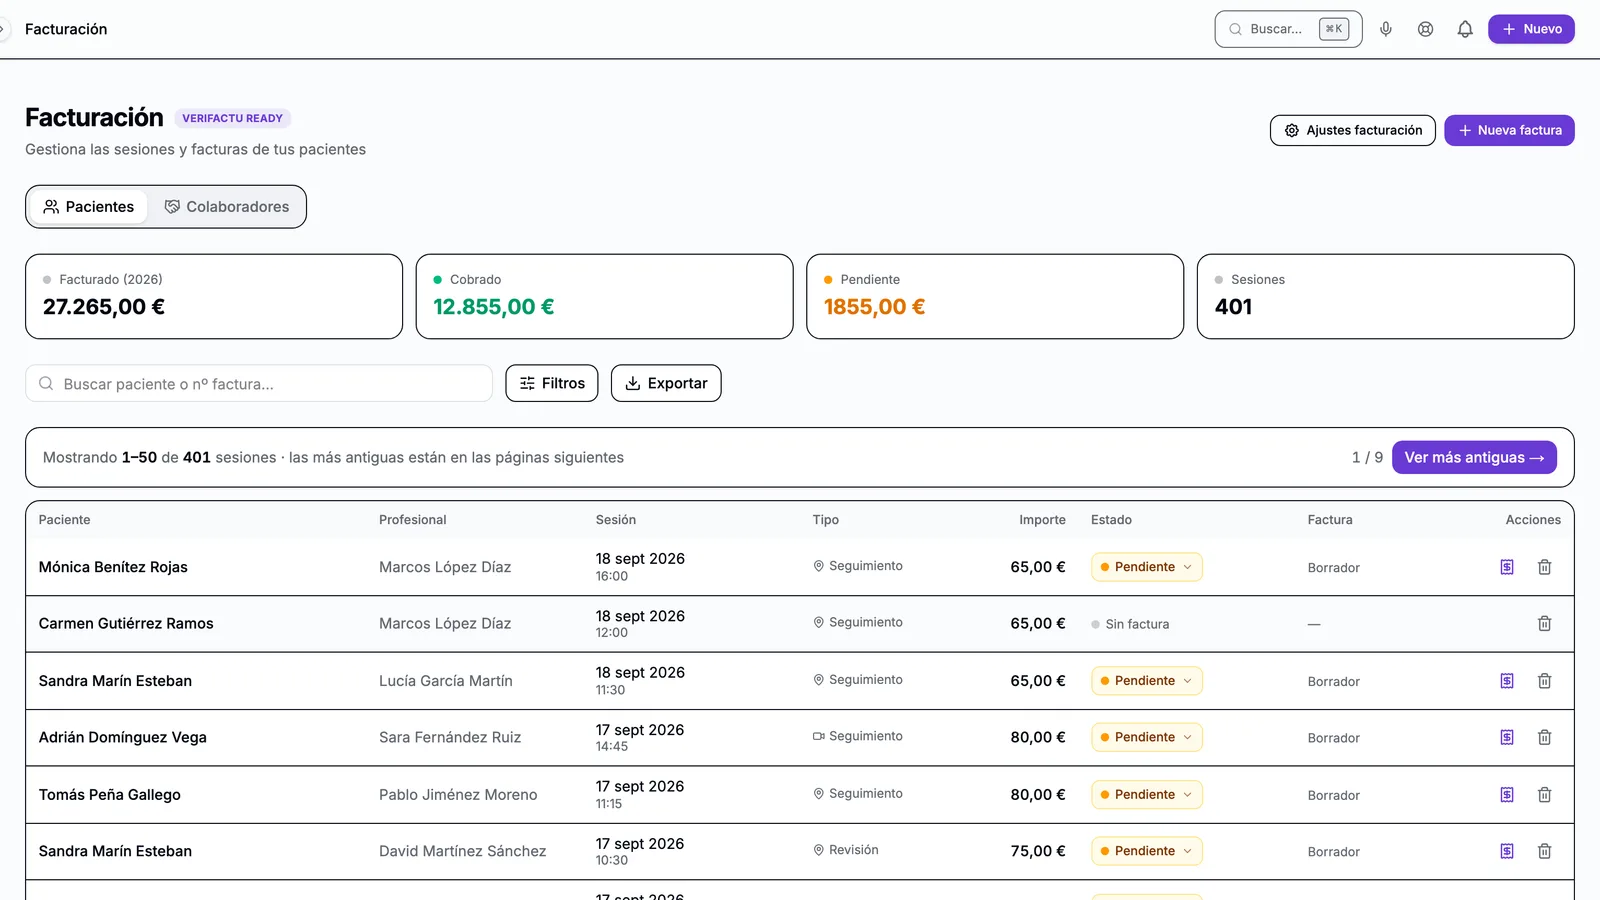
Task: Click the microphone icon in top bar
Action: (x=1386, y=29)
